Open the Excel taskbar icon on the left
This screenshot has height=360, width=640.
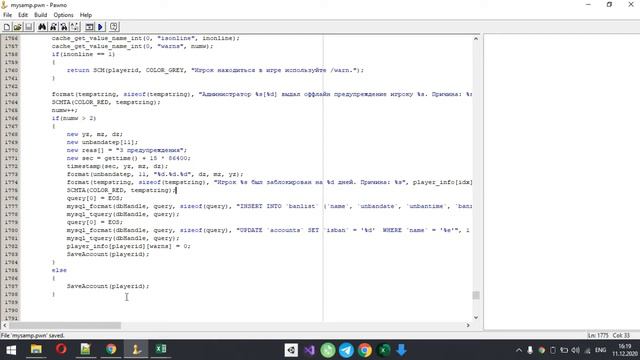tap(161, 350)
